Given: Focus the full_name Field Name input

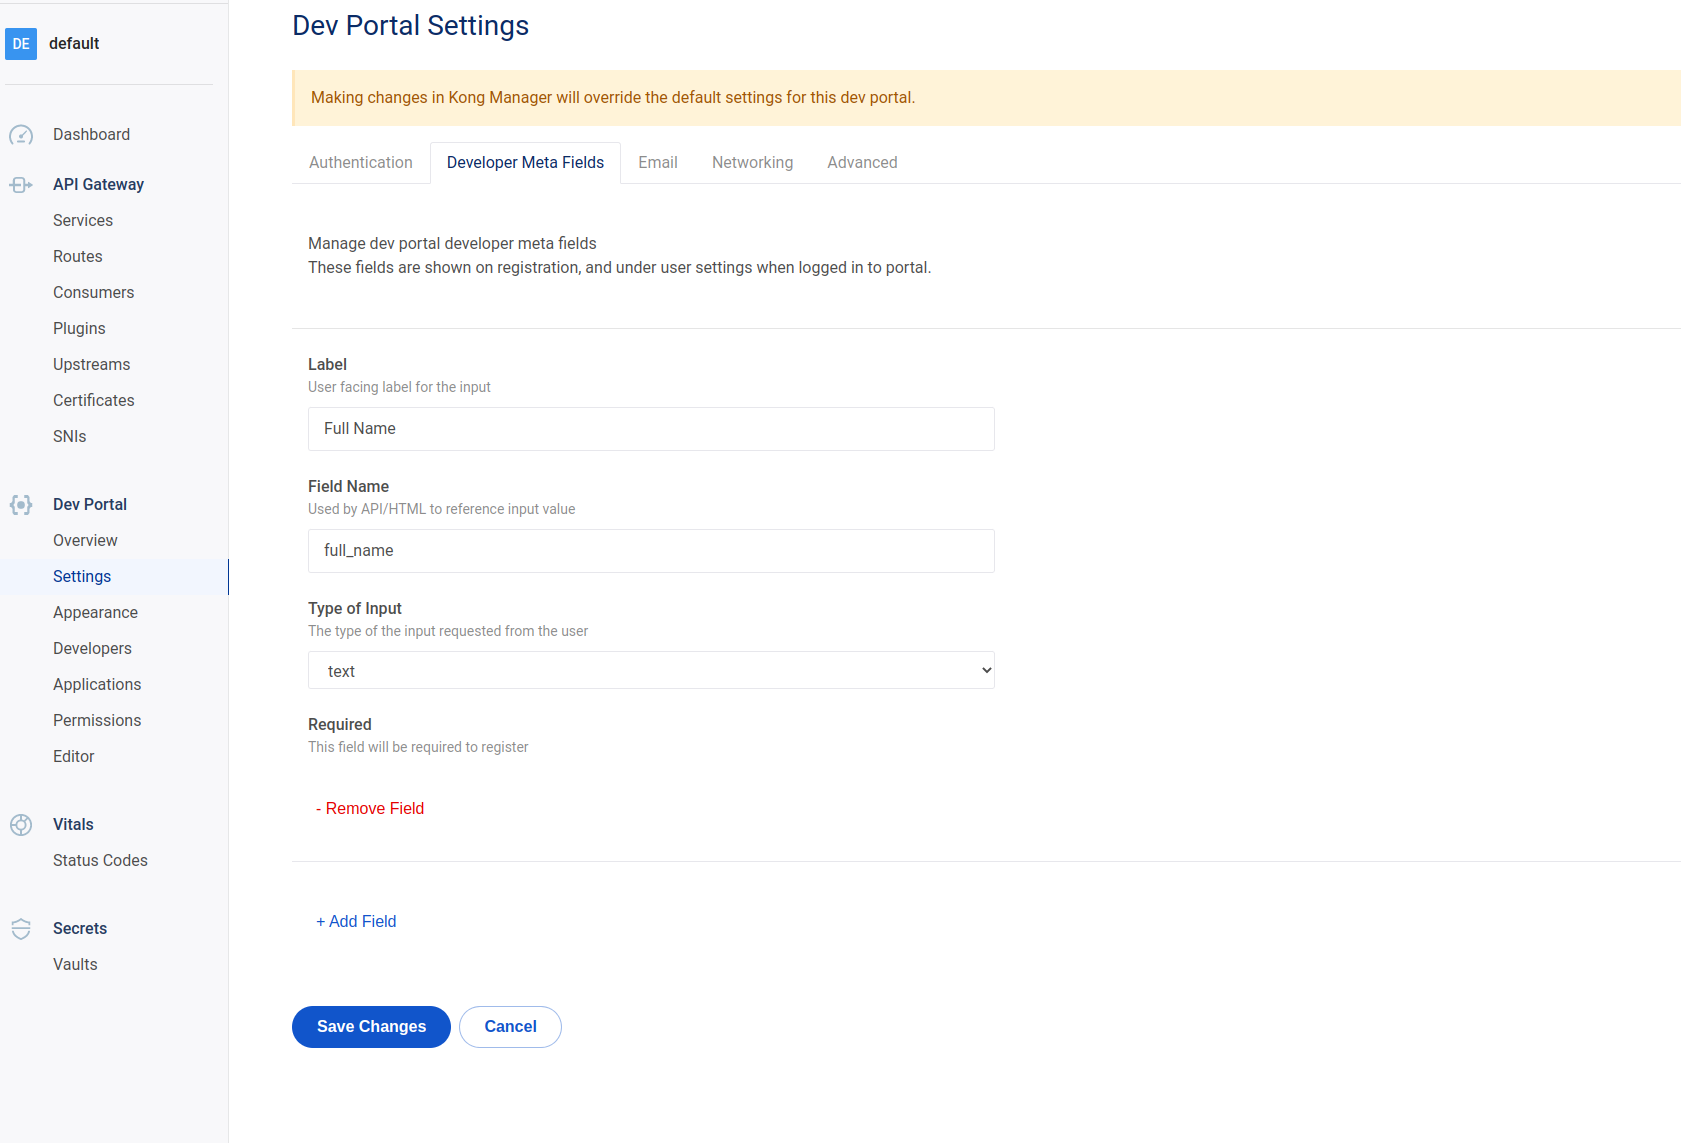Looking at the screenshot, I should (x=650, y=550).
